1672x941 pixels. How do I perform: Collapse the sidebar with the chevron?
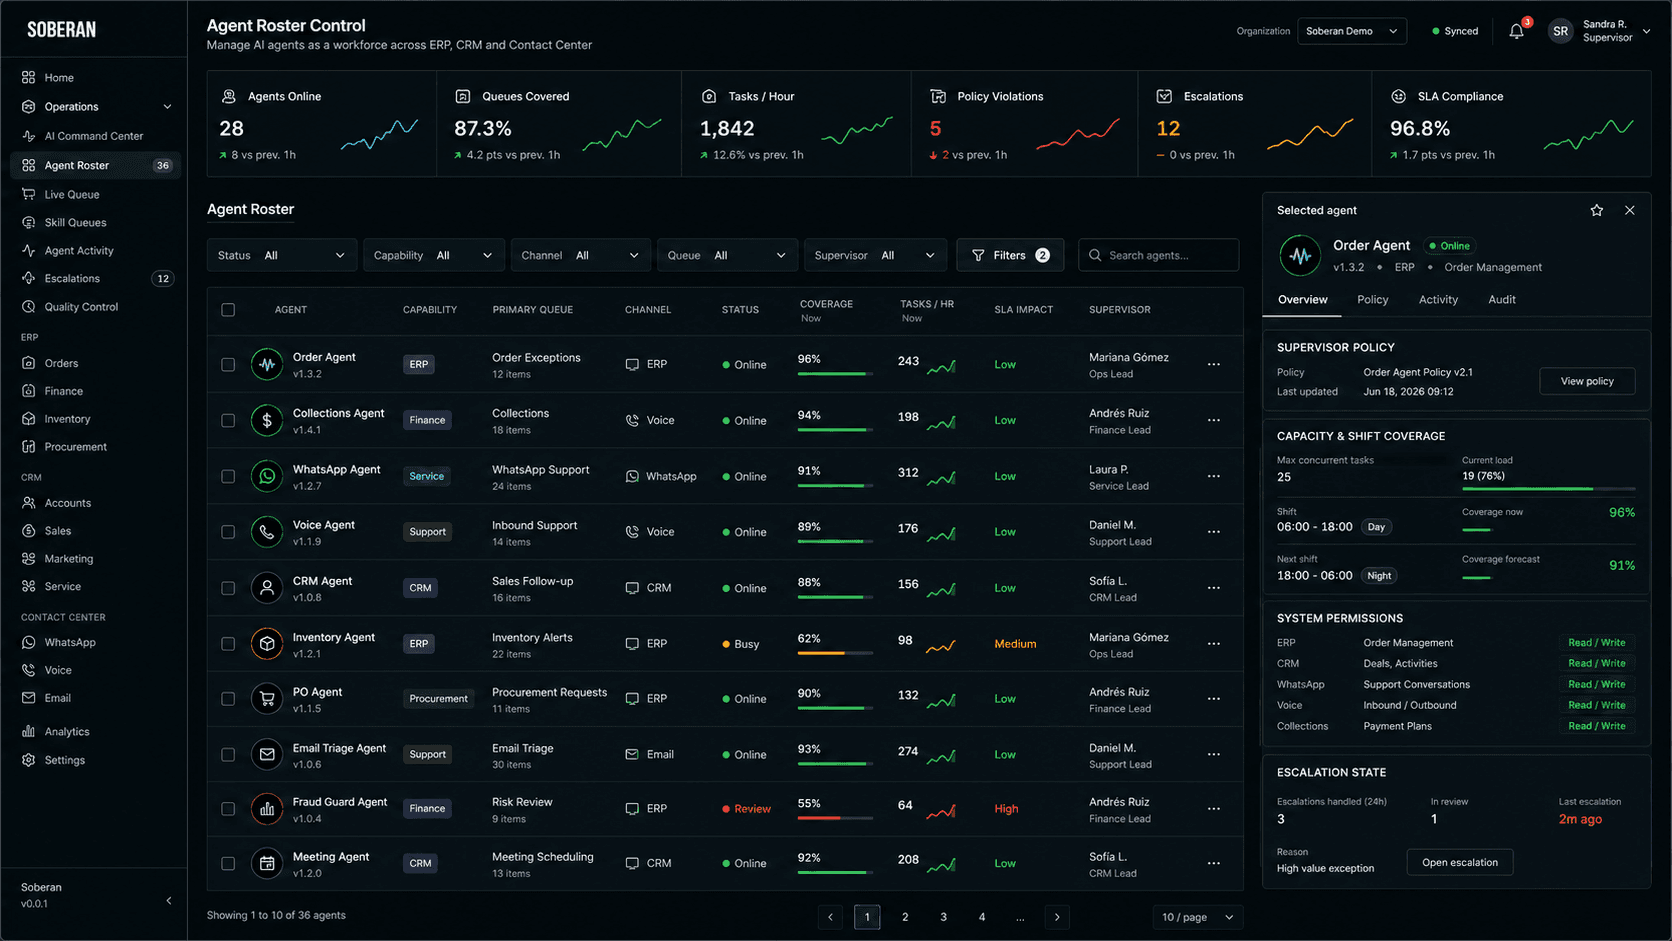click(168, 900)
